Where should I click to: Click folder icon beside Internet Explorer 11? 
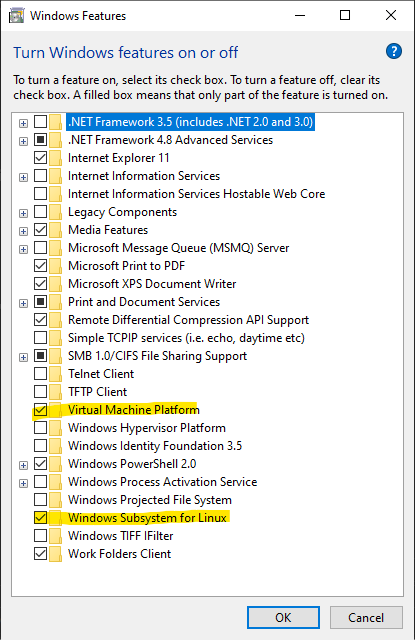(x=55, y=158)
